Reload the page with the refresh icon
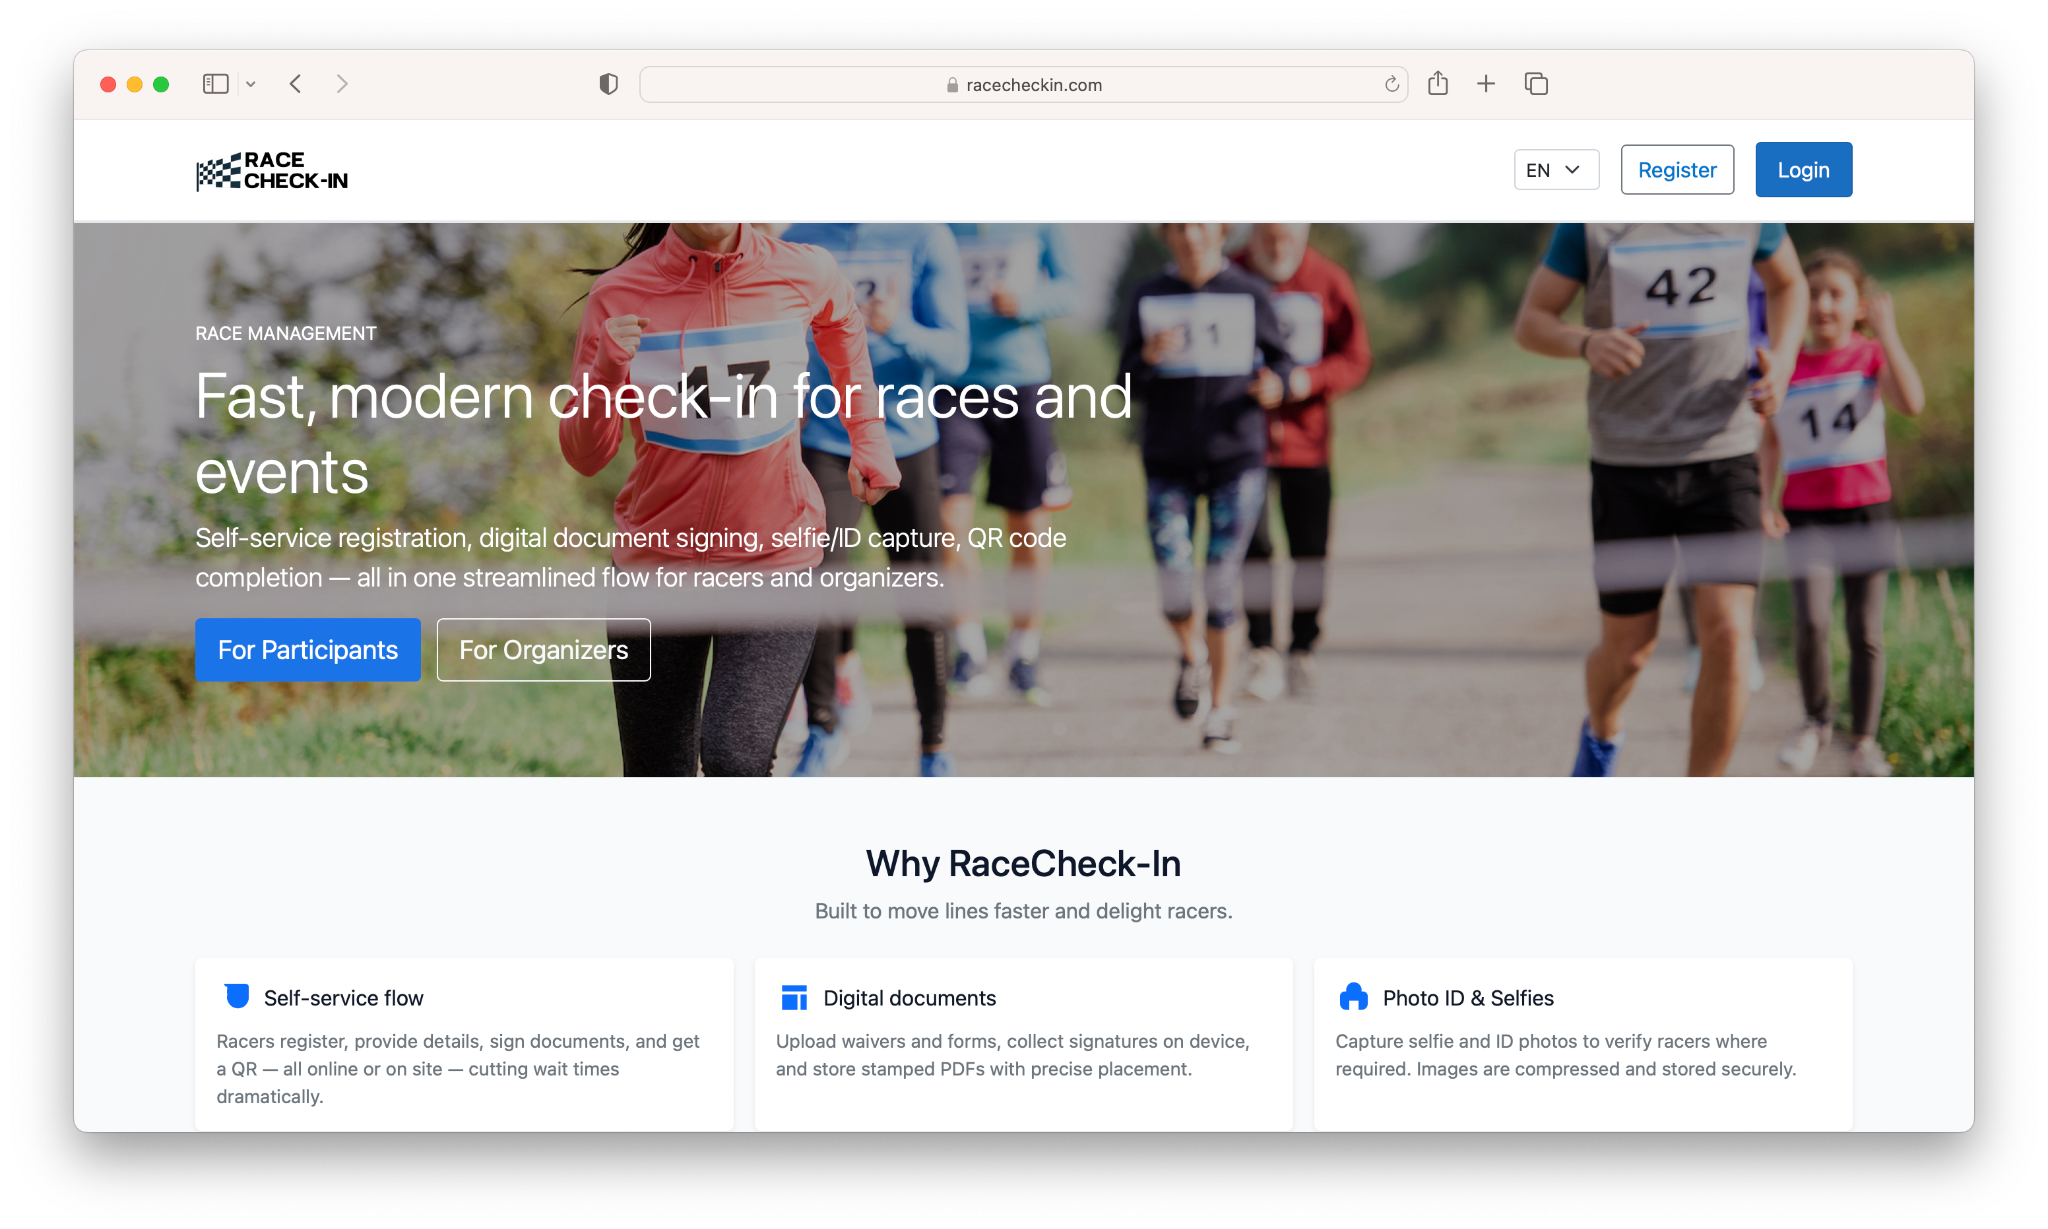2048x1229 pixels. coord(1391,84)
